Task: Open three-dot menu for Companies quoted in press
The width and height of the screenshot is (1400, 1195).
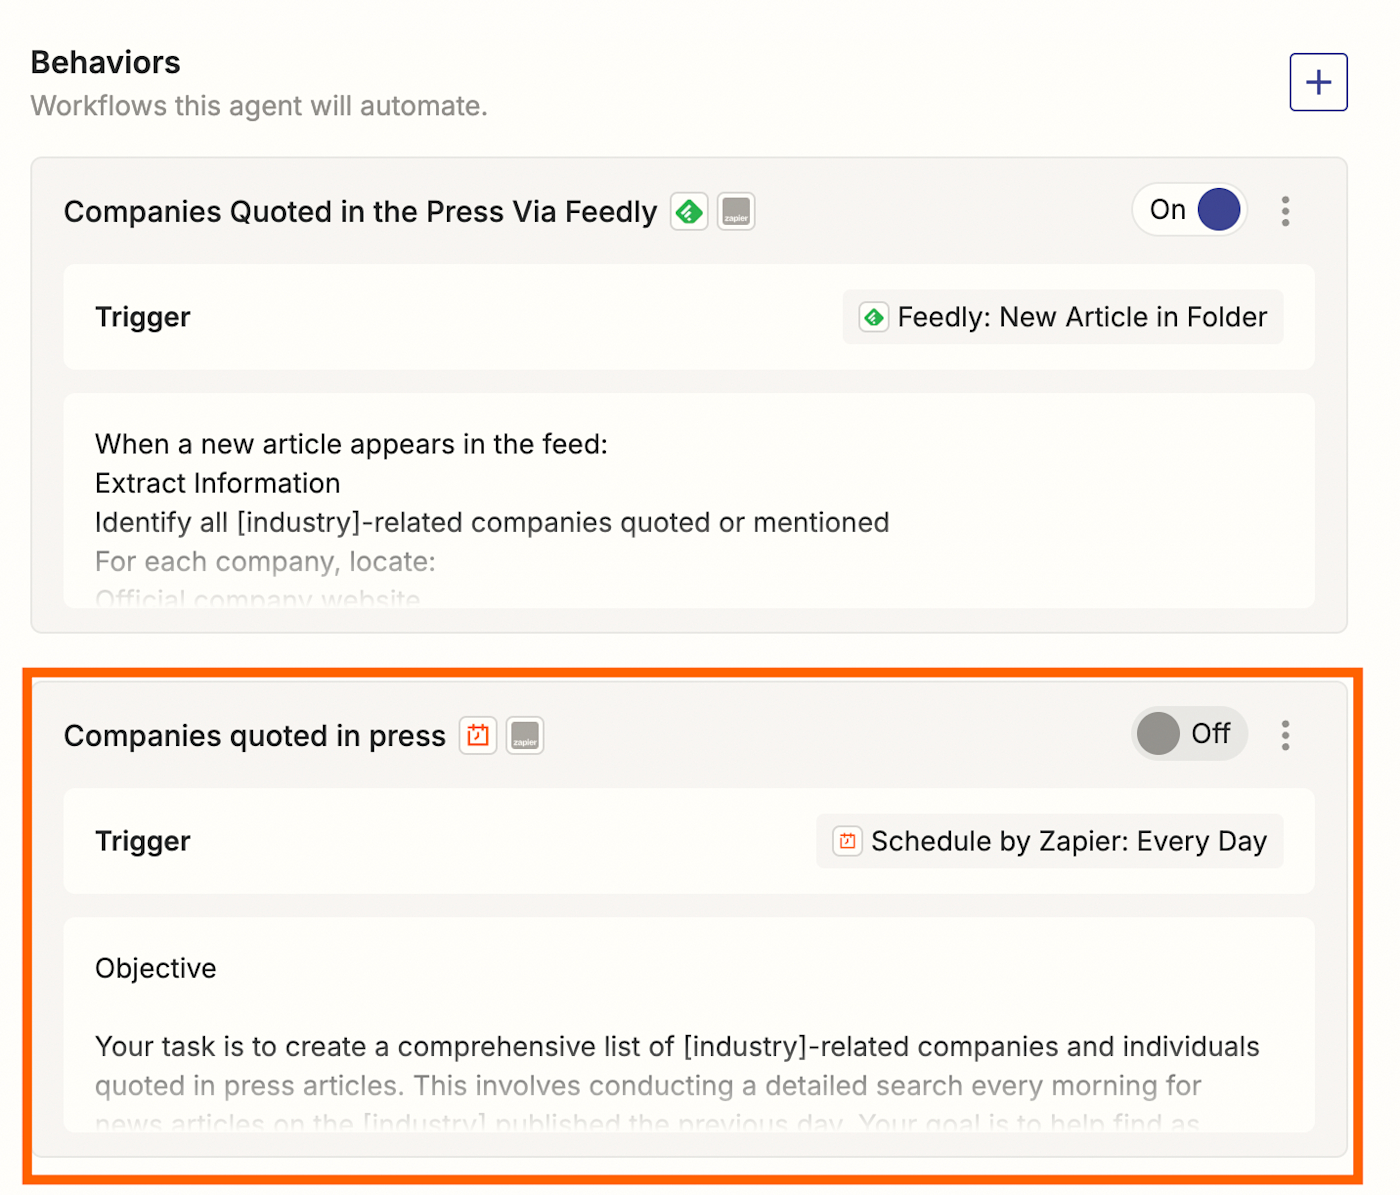Action: (x=1285, y=735)
